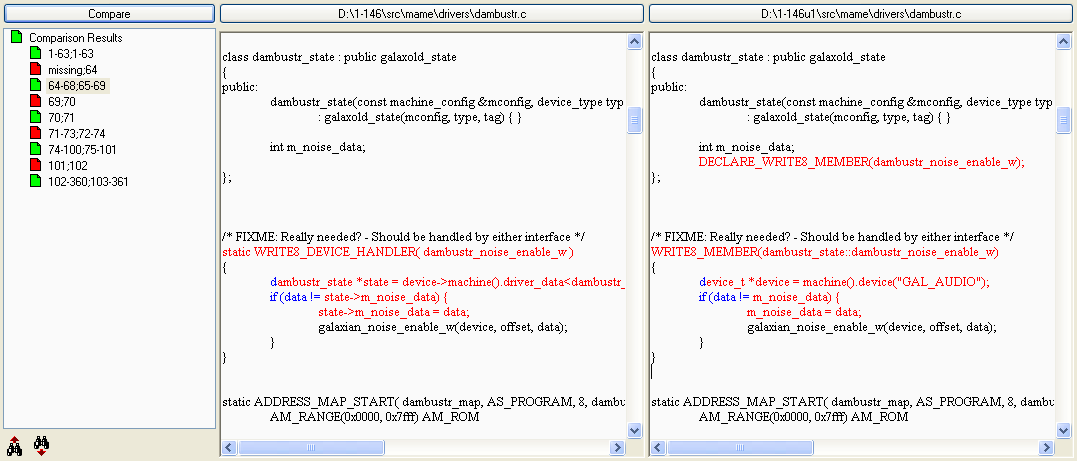Click the green icon next to 1-63;1-63

click(36, 54)
